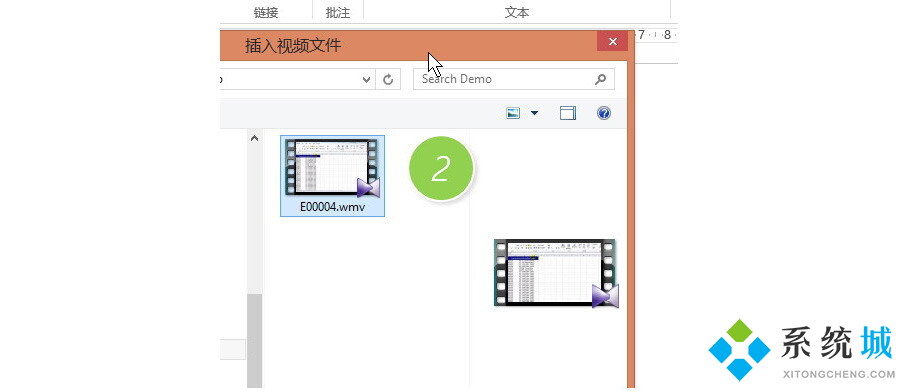Refresh the current folder listing
900x392 pixels.
[x=388, y=80]
